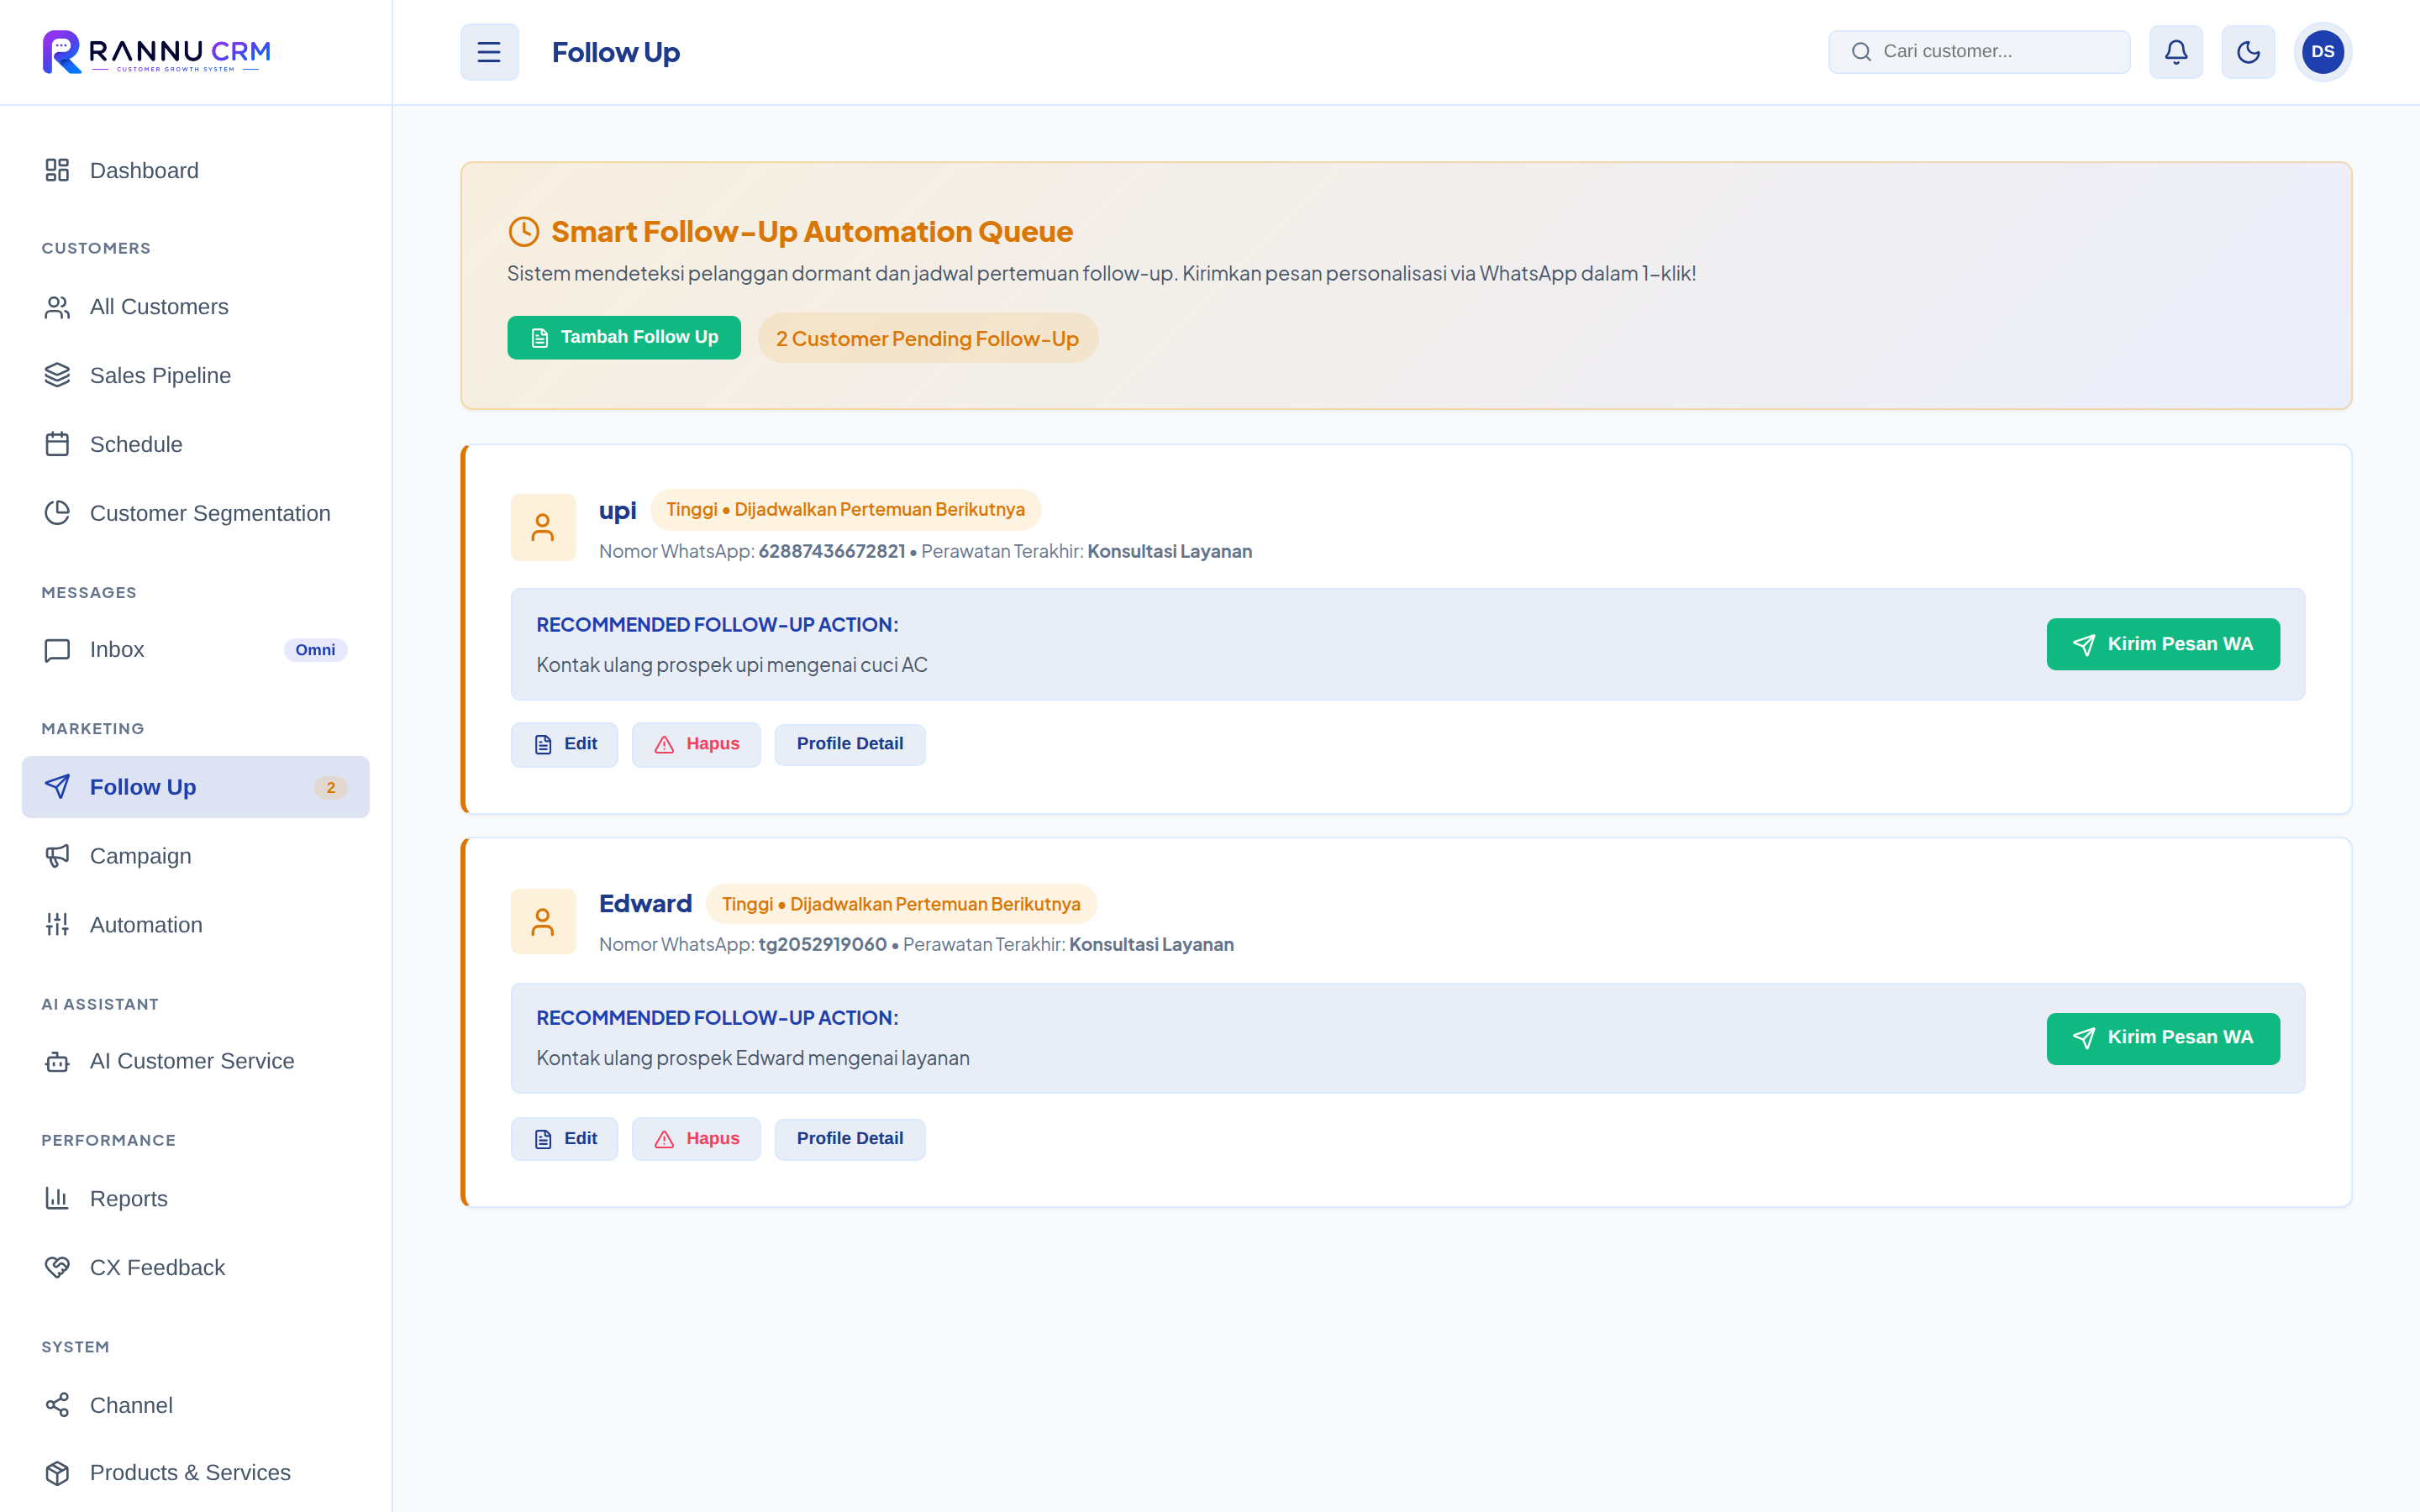The height and width of the screenshot is (1512, 2420).
Task: Open Profile Detail for Edward
Action: tap(849, 1139)
